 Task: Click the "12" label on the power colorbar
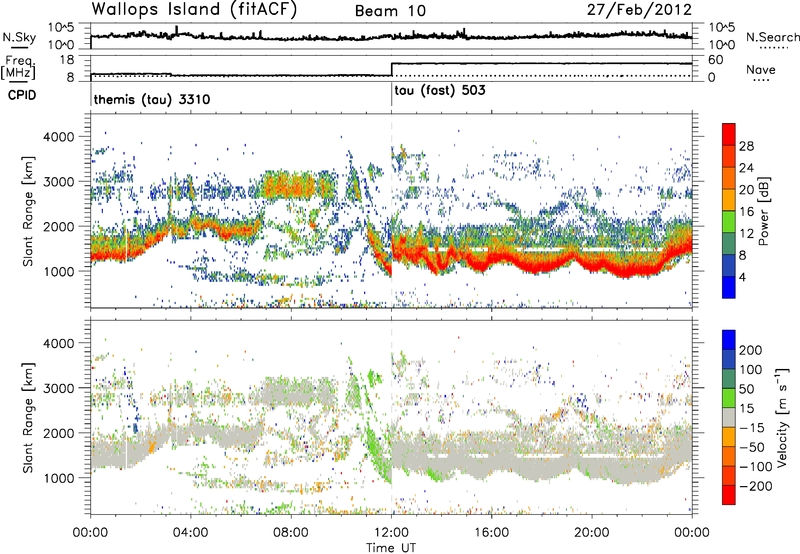pyautogui.click(x=746, y=234)
